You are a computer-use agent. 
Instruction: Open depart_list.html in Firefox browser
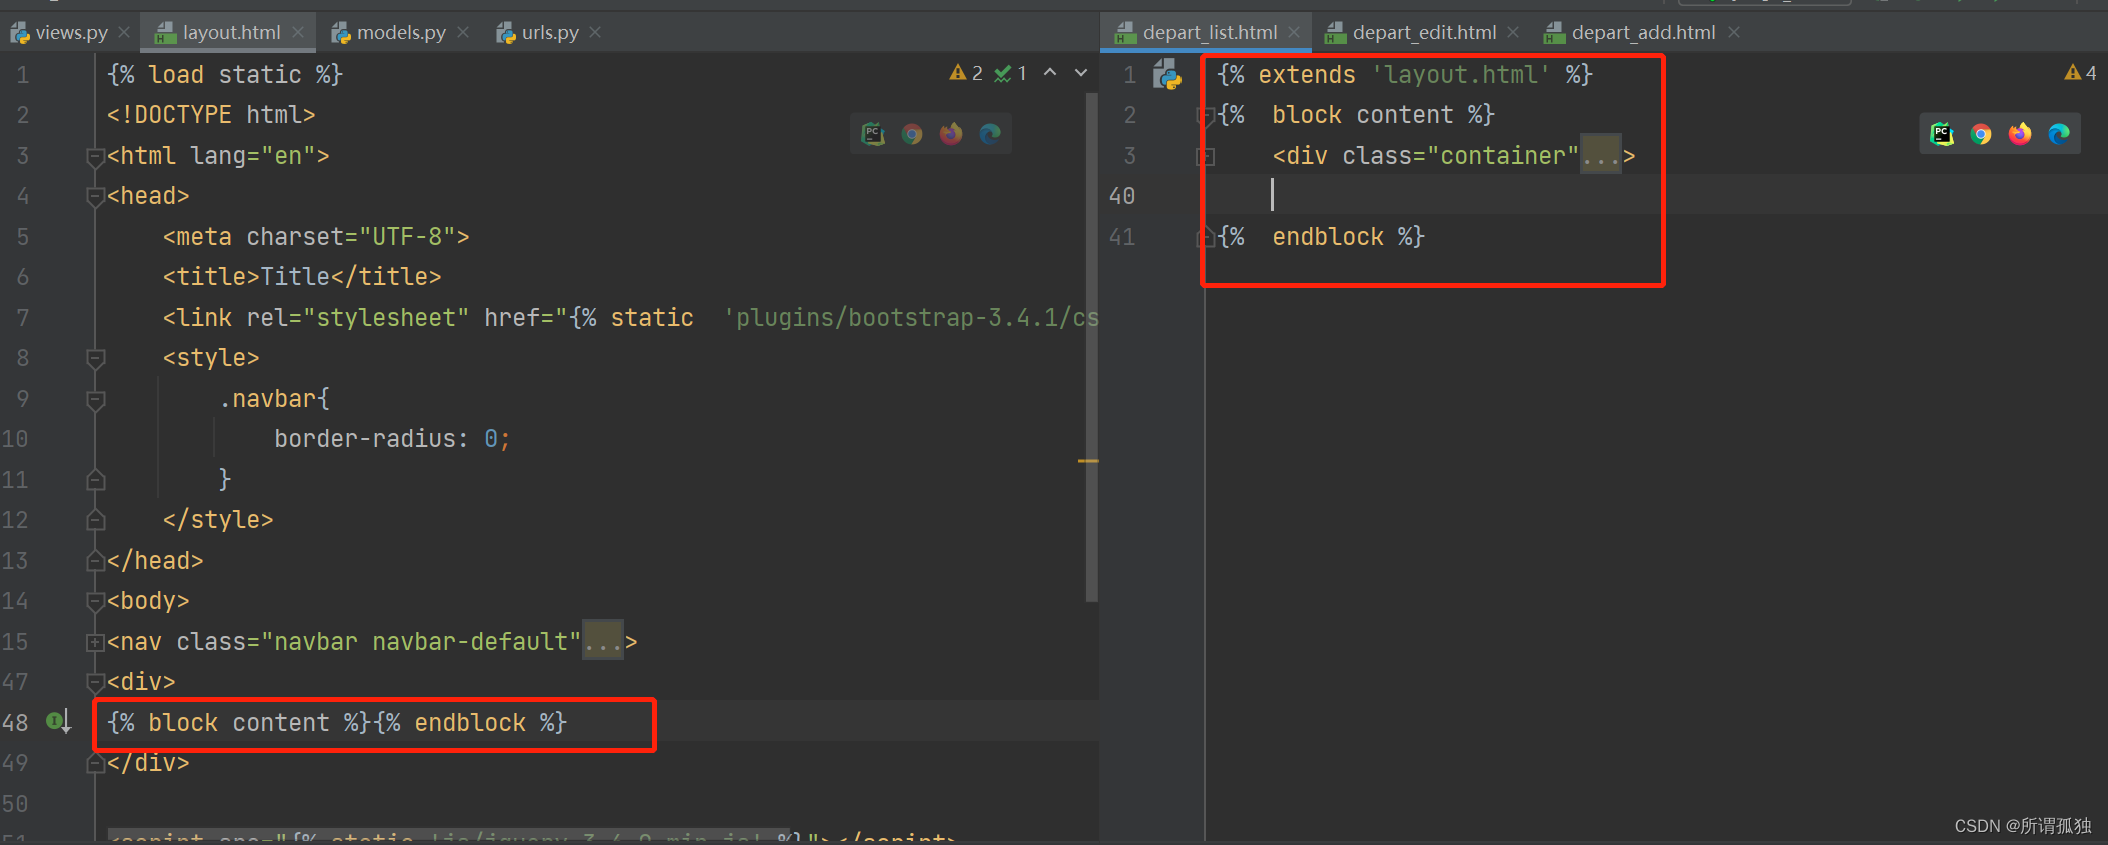click(2020, 134)
